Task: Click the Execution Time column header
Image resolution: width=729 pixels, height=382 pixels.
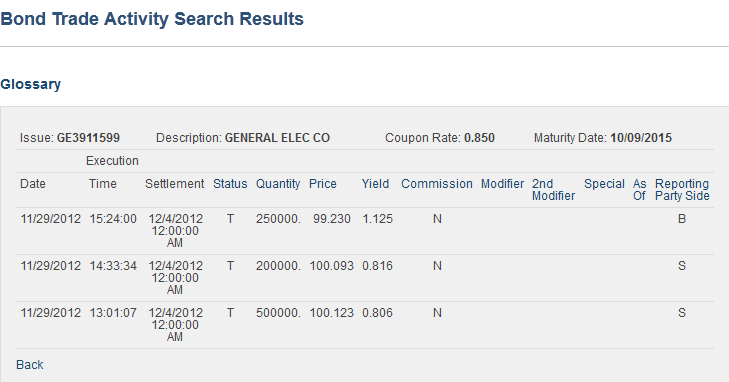Action: (x=112, y=172)
